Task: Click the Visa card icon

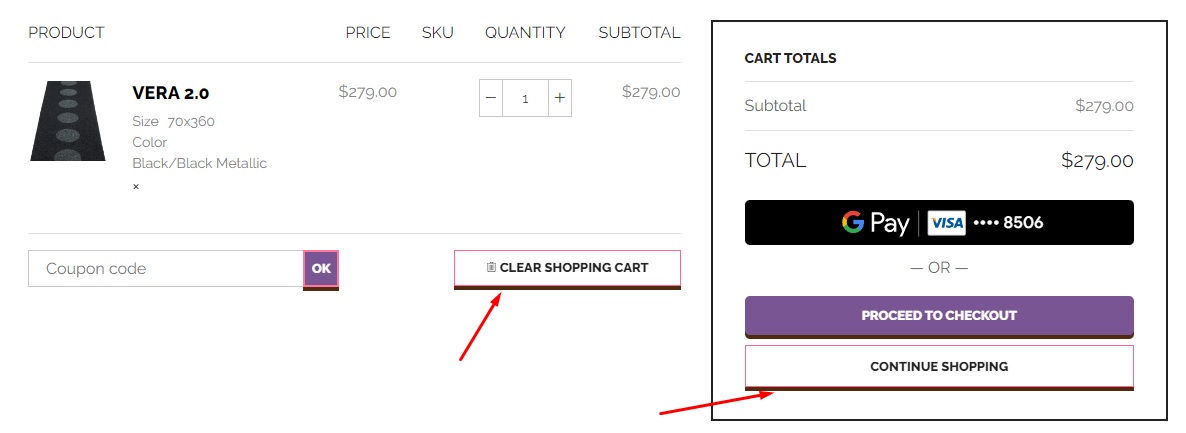Action: [946, 223]
